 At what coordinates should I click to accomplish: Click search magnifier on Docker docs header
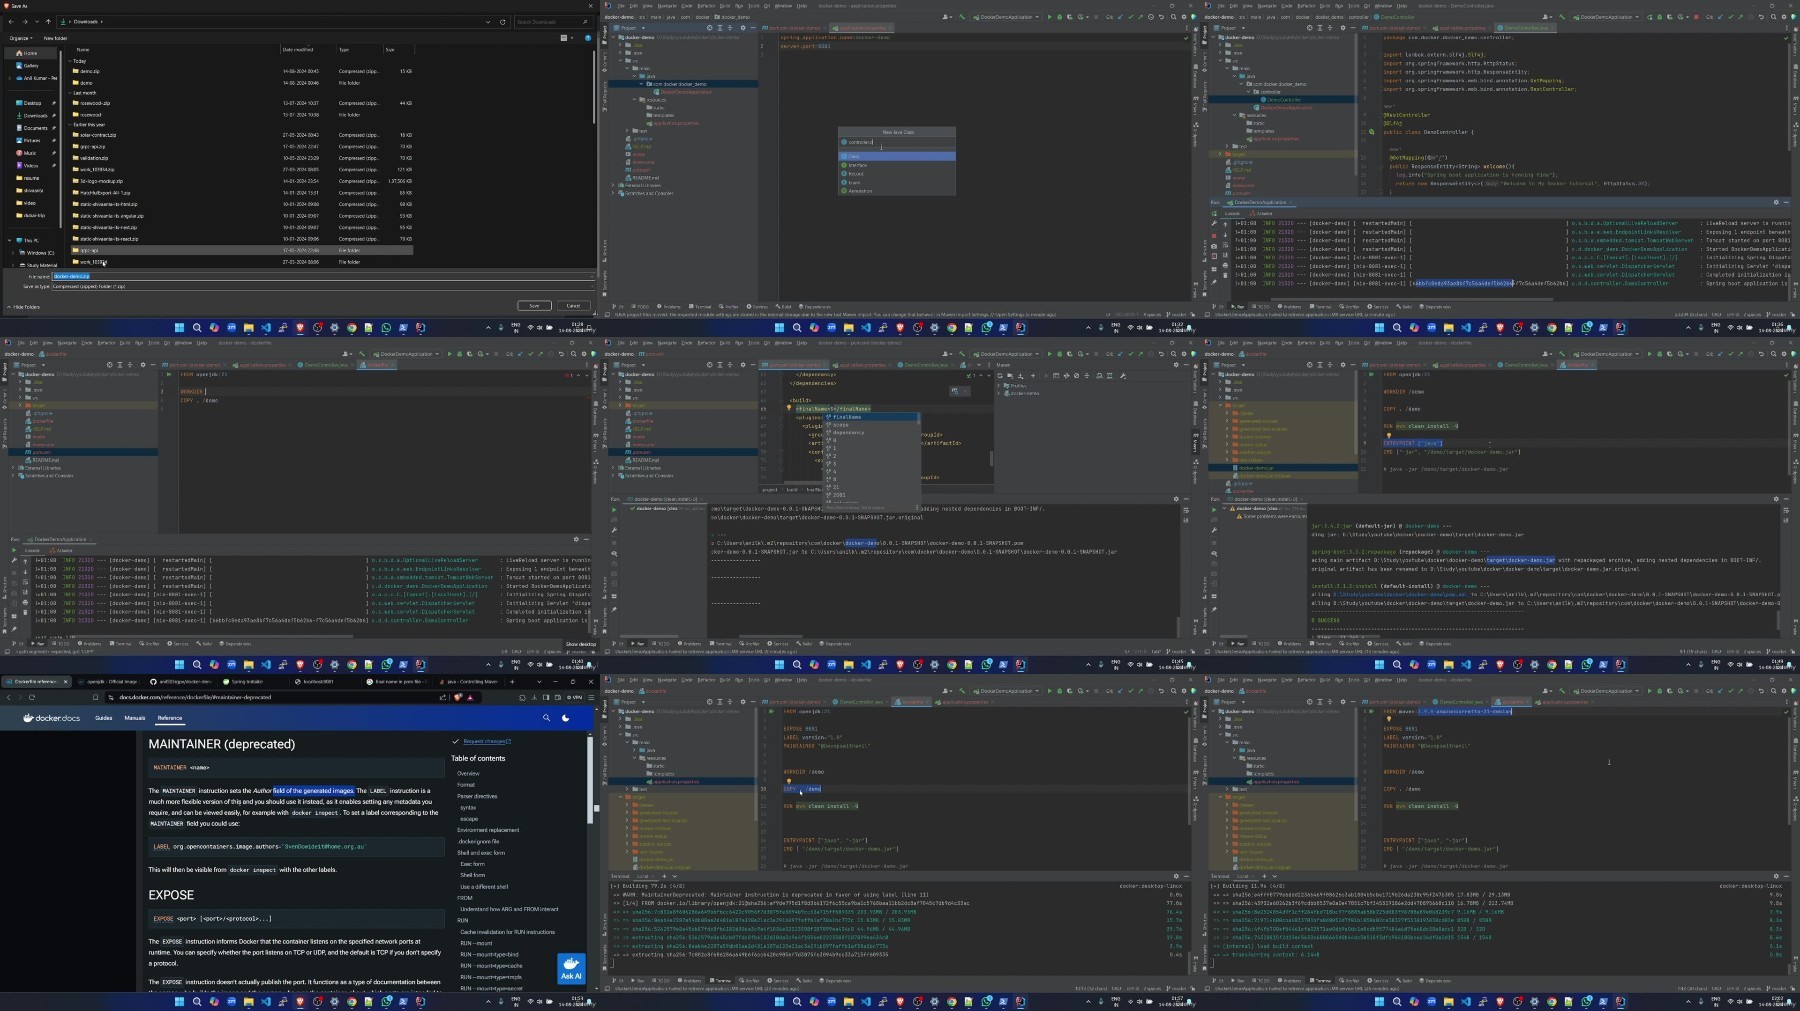(546, 718)
